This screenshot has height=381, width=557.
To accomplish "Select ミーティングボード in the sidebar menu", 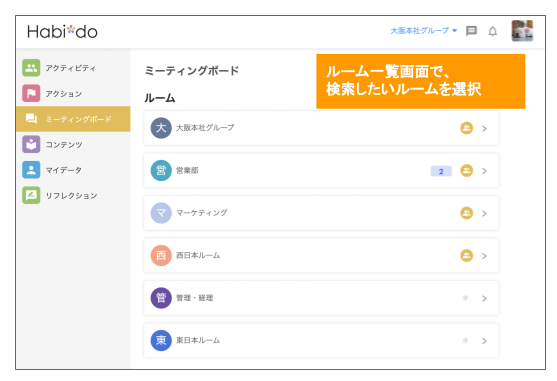I will click(73, 119).
